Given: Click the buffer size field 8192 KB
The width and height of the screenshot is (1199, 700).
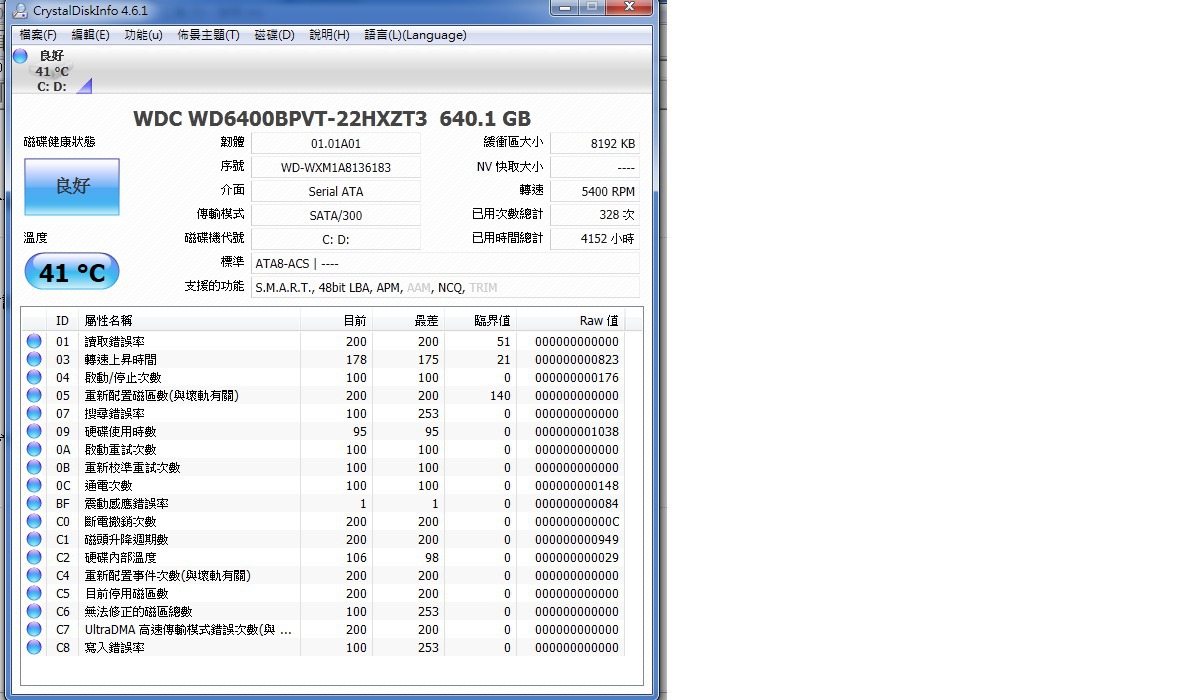Looking at the screenshot, I should 595,143.
